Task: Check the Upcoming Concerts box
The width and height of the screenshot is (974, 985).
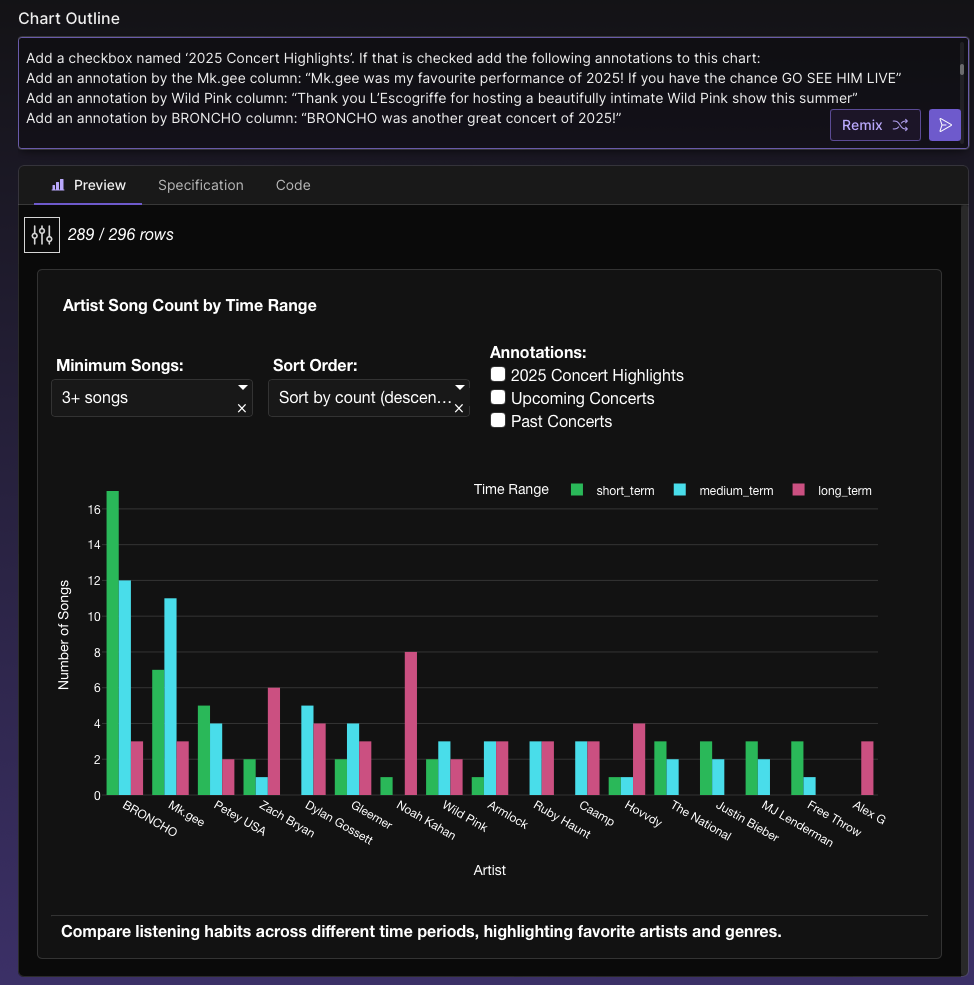Action: point(498,398)
